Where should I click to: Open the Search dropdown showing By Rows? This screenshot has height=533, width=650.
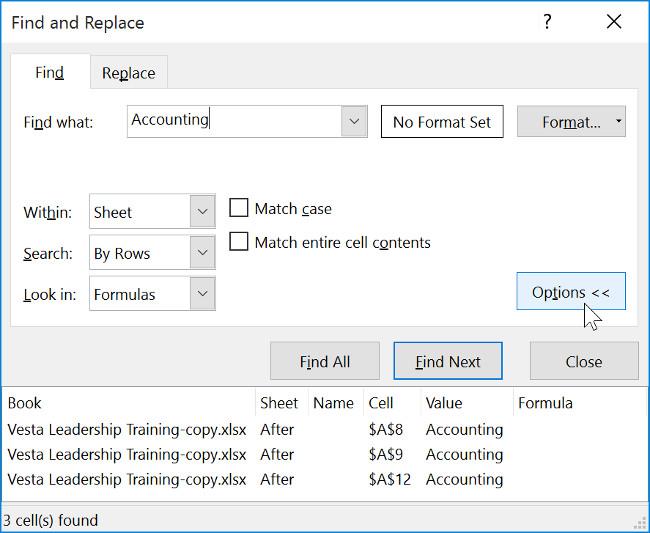pyautogui.click(x=152, y=253)
